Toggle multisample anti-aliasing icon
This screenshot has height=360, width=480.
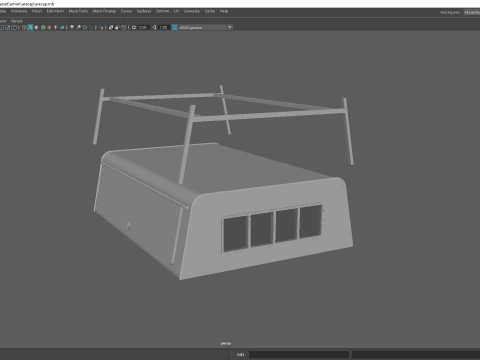(85, 27)
